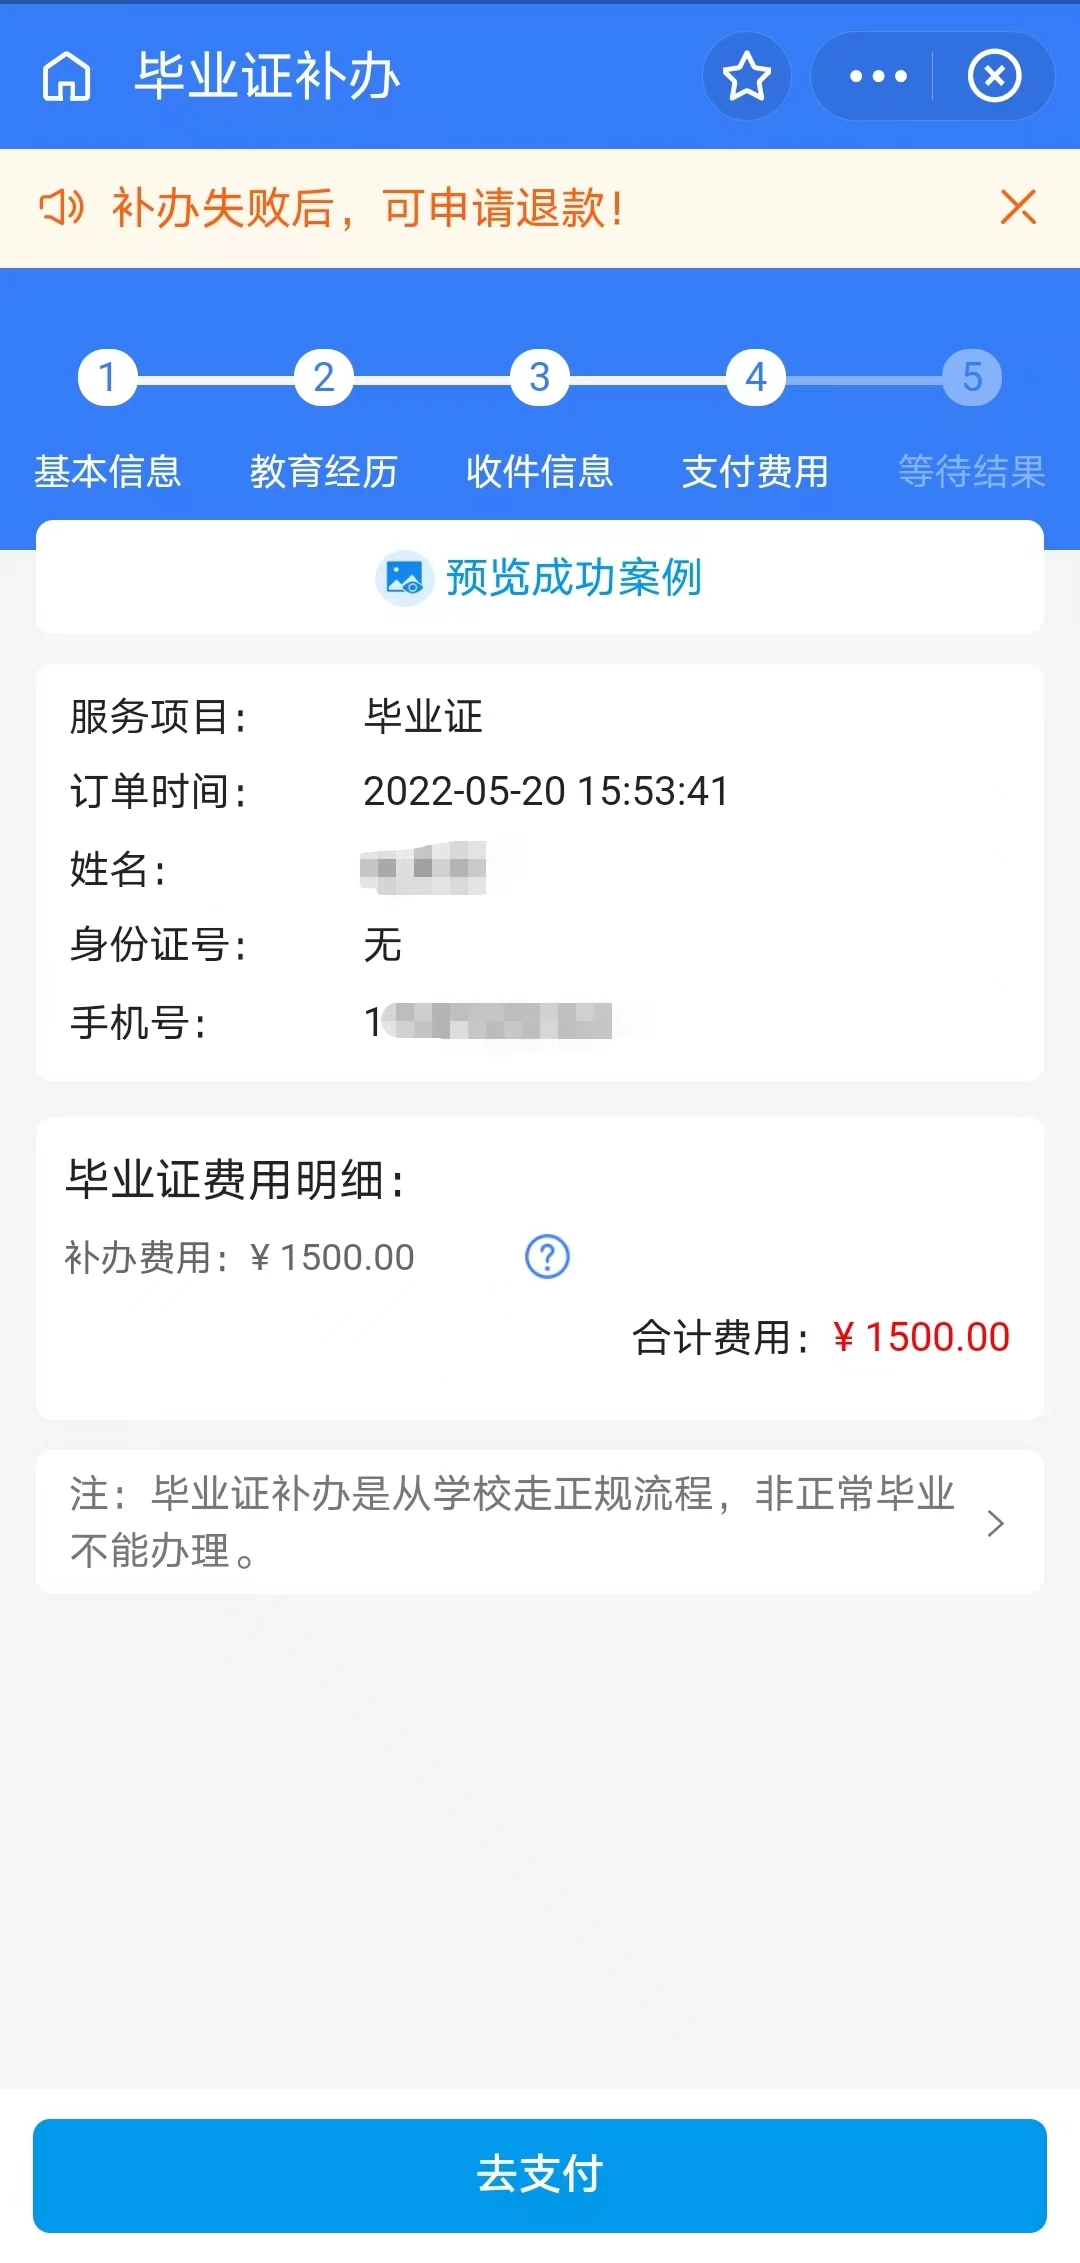Viewport: 1080px width, 2263px height.
Task: Select step 3 收件信息 circle
Action: pos(540,377)
